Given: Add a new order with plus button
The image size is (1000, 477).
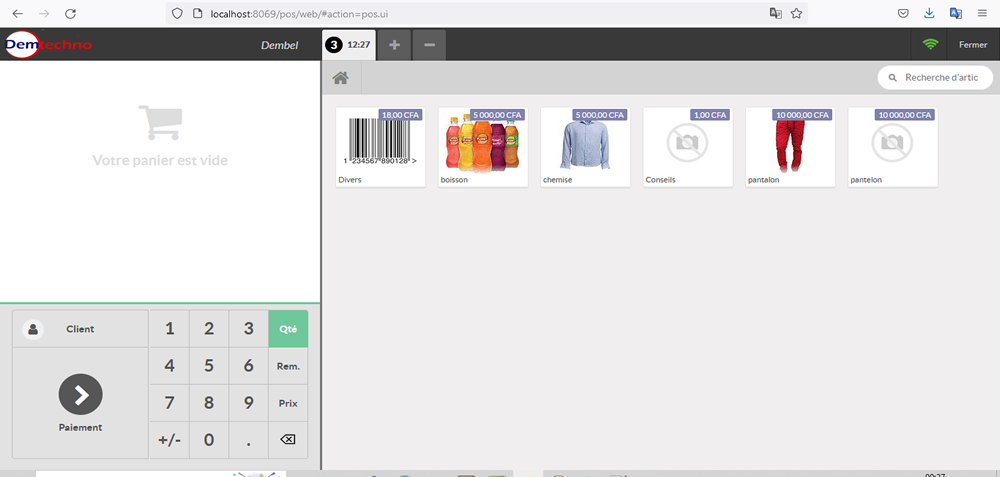Looking at the screenshot, I should click(x=394, y=45).
